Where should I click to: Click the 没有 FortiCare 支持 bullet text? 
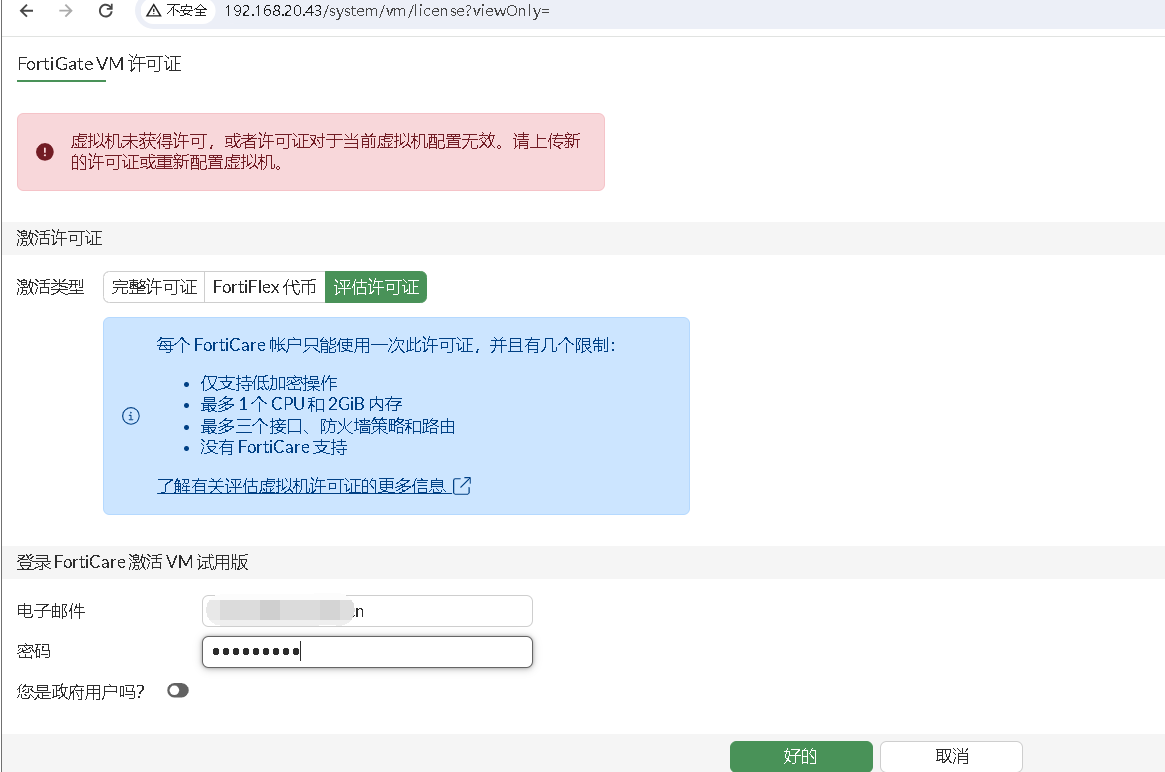274,447
